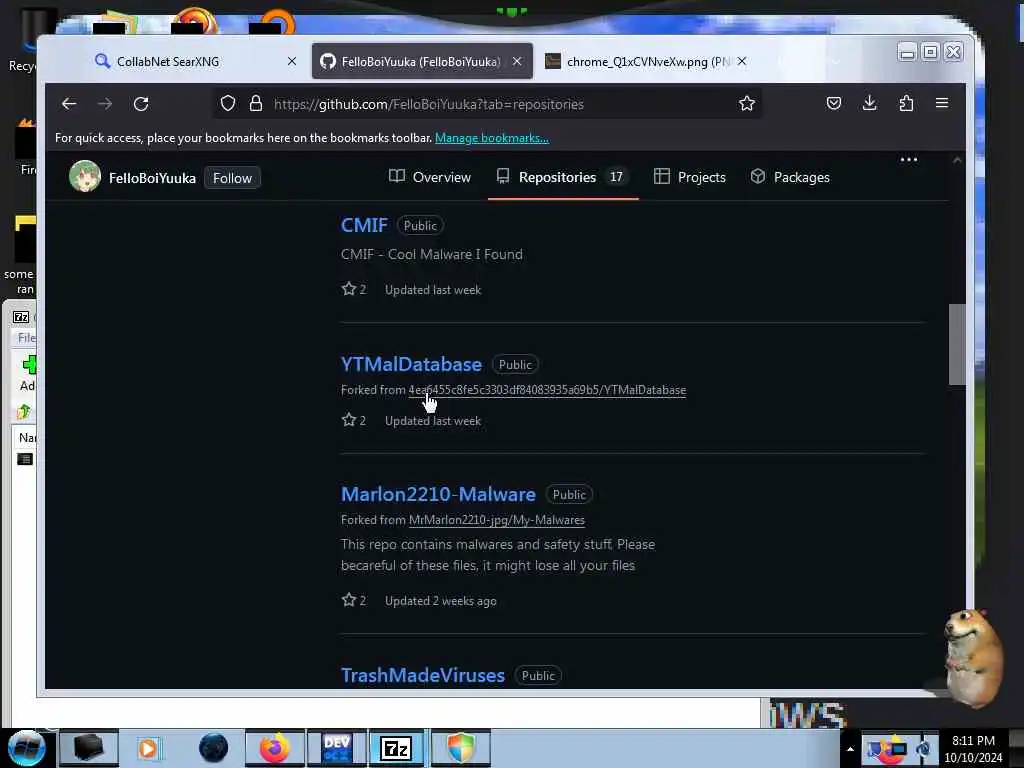Click the forward navigation arrow
Image resolution: width=1024 pixels, height=768 pixels.
point(104,104)
